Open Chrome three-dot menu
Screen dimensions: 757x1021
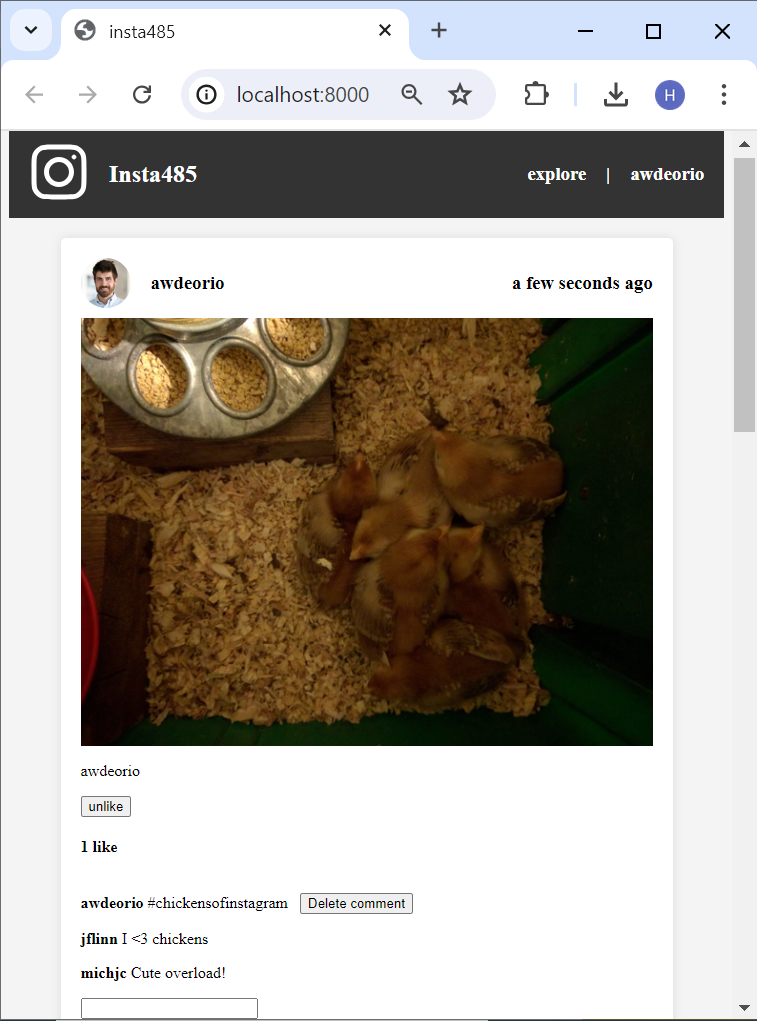click(724, 95)
